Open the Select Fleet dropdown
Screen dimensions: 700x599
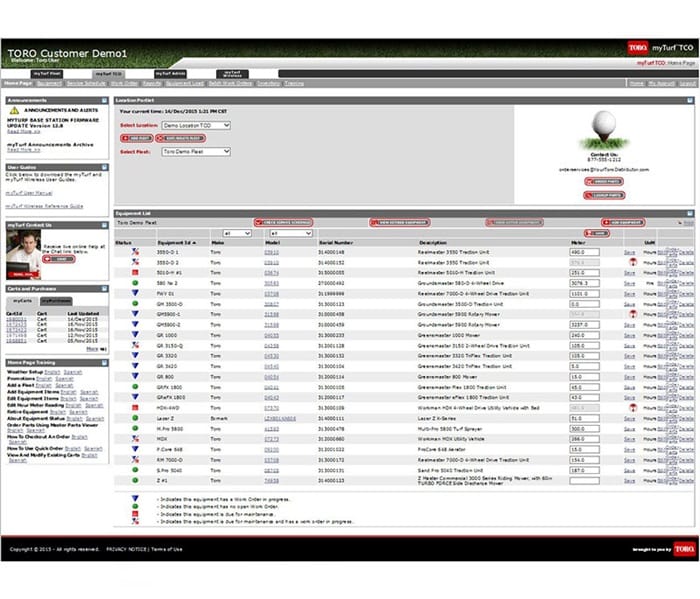(x=196, y=152)
